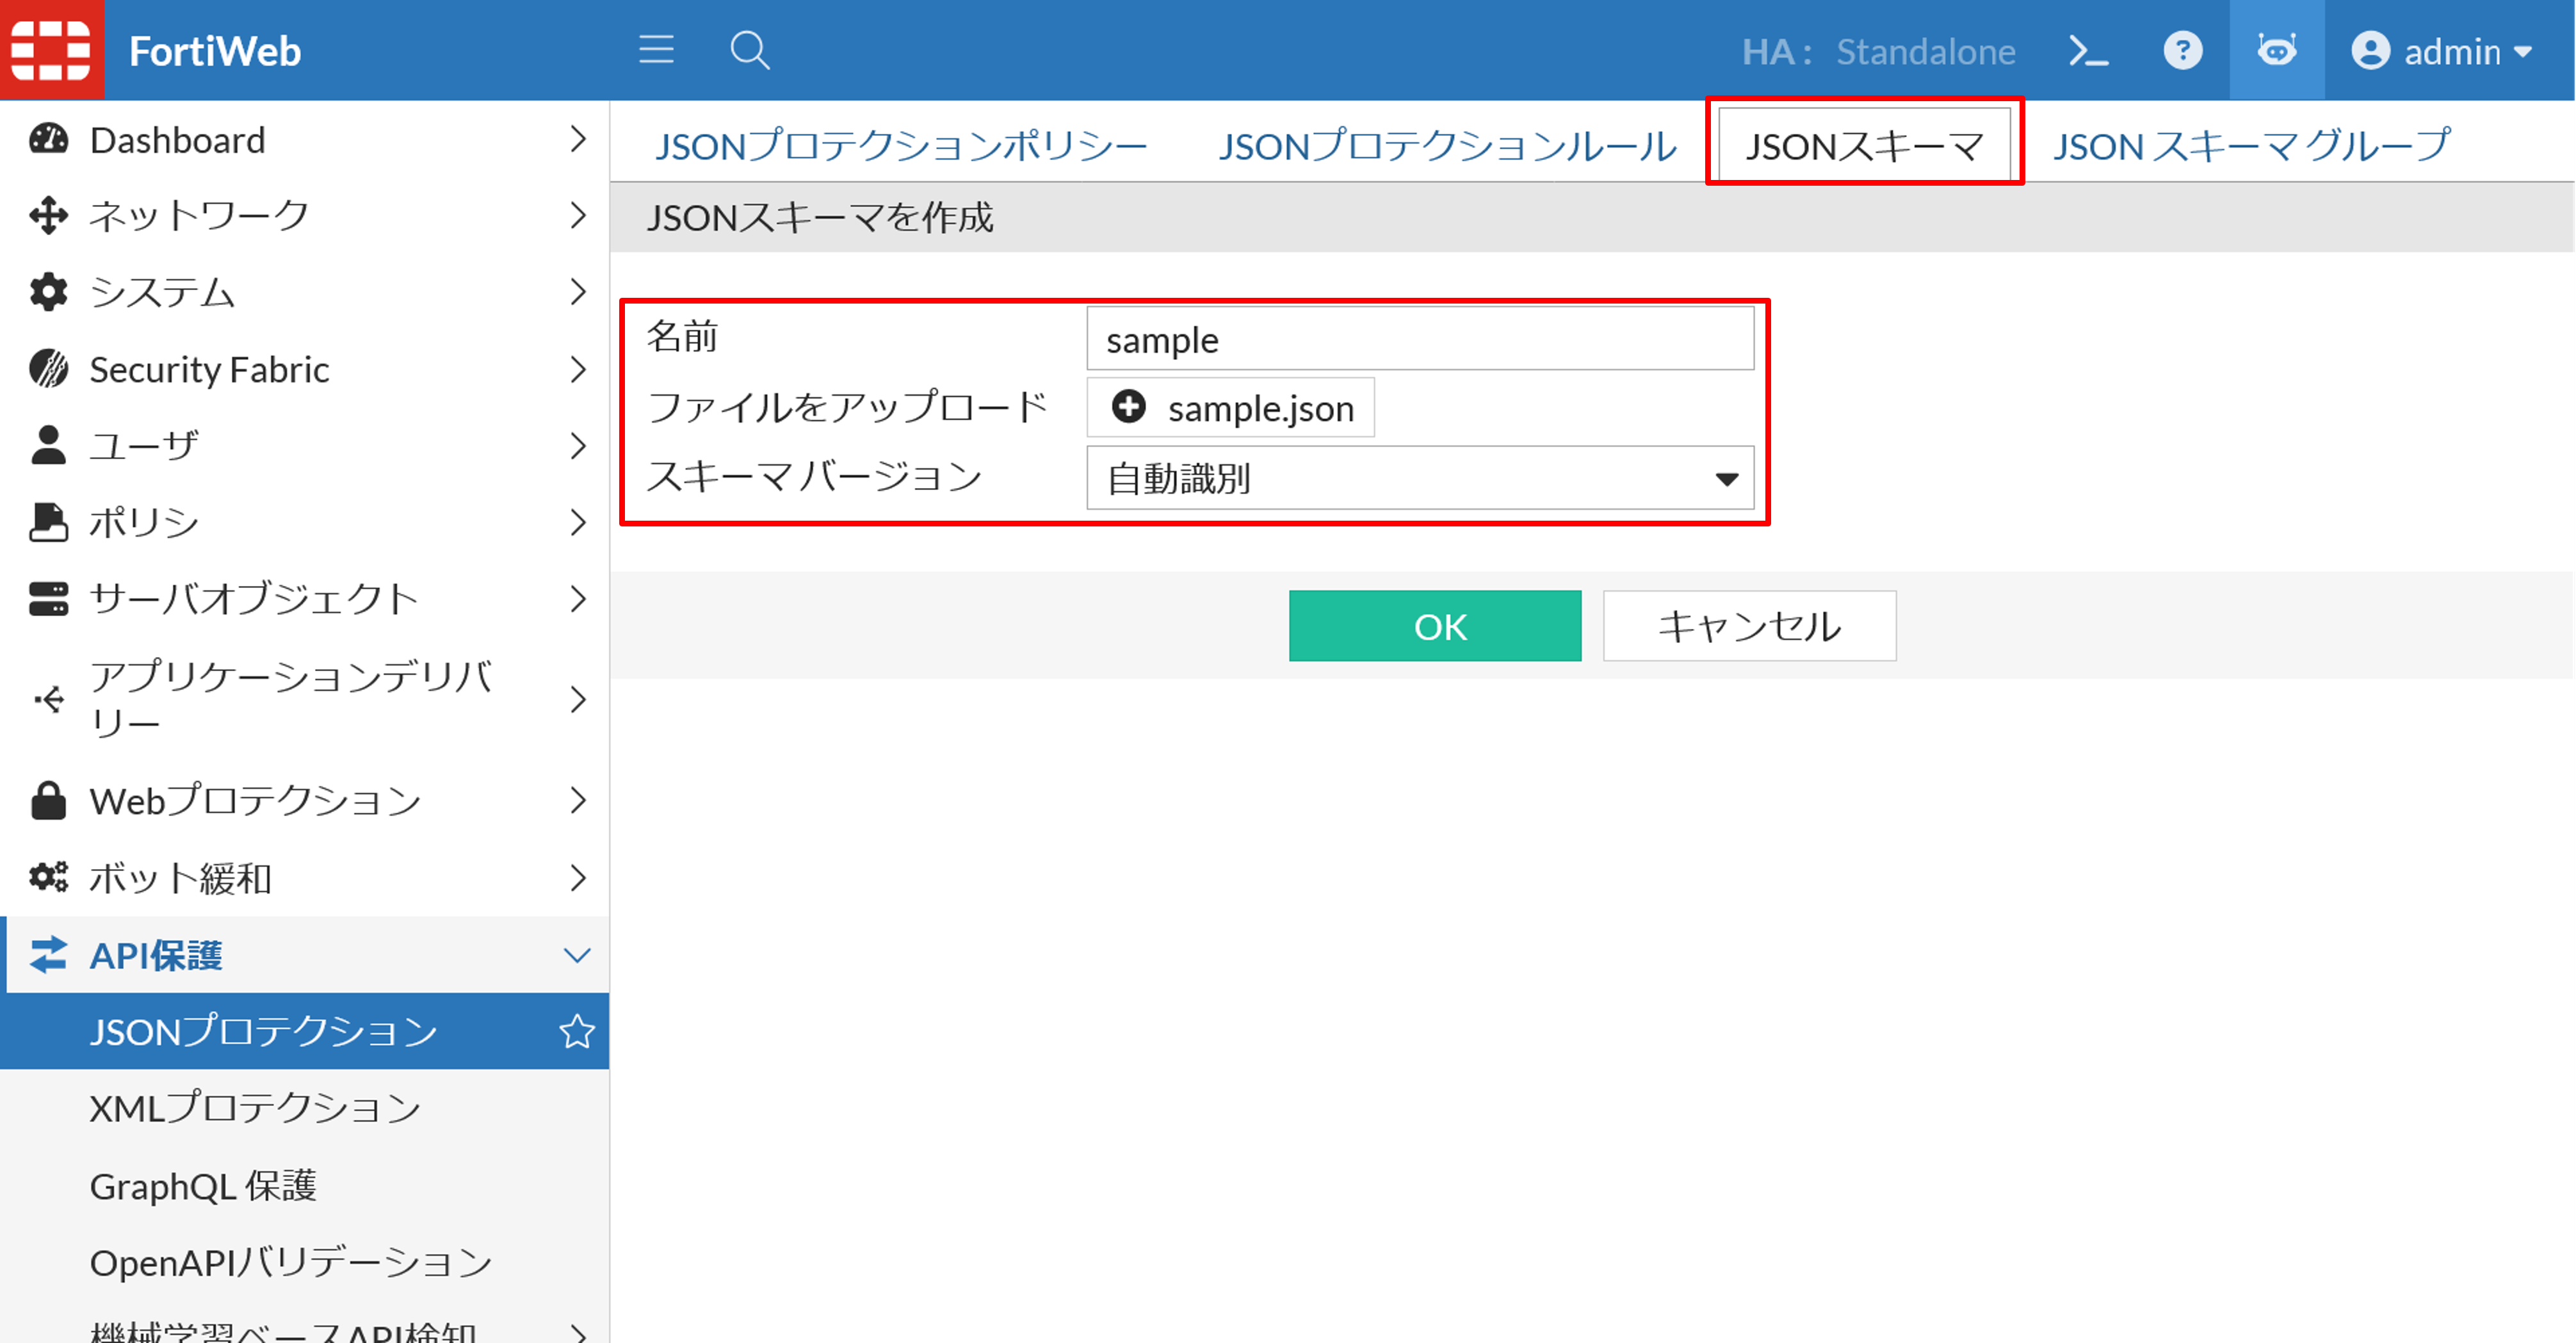This screenshot has height=1343, width=2576.
Task: Click the キャンセル button
Action: click(x=1749, y=626)
